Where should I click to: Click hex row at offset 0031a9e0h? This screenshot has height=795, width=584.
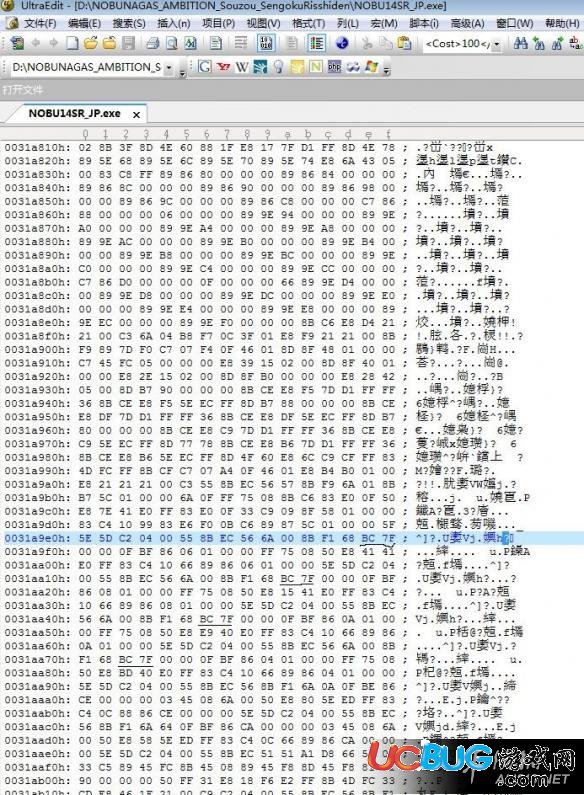292,538
